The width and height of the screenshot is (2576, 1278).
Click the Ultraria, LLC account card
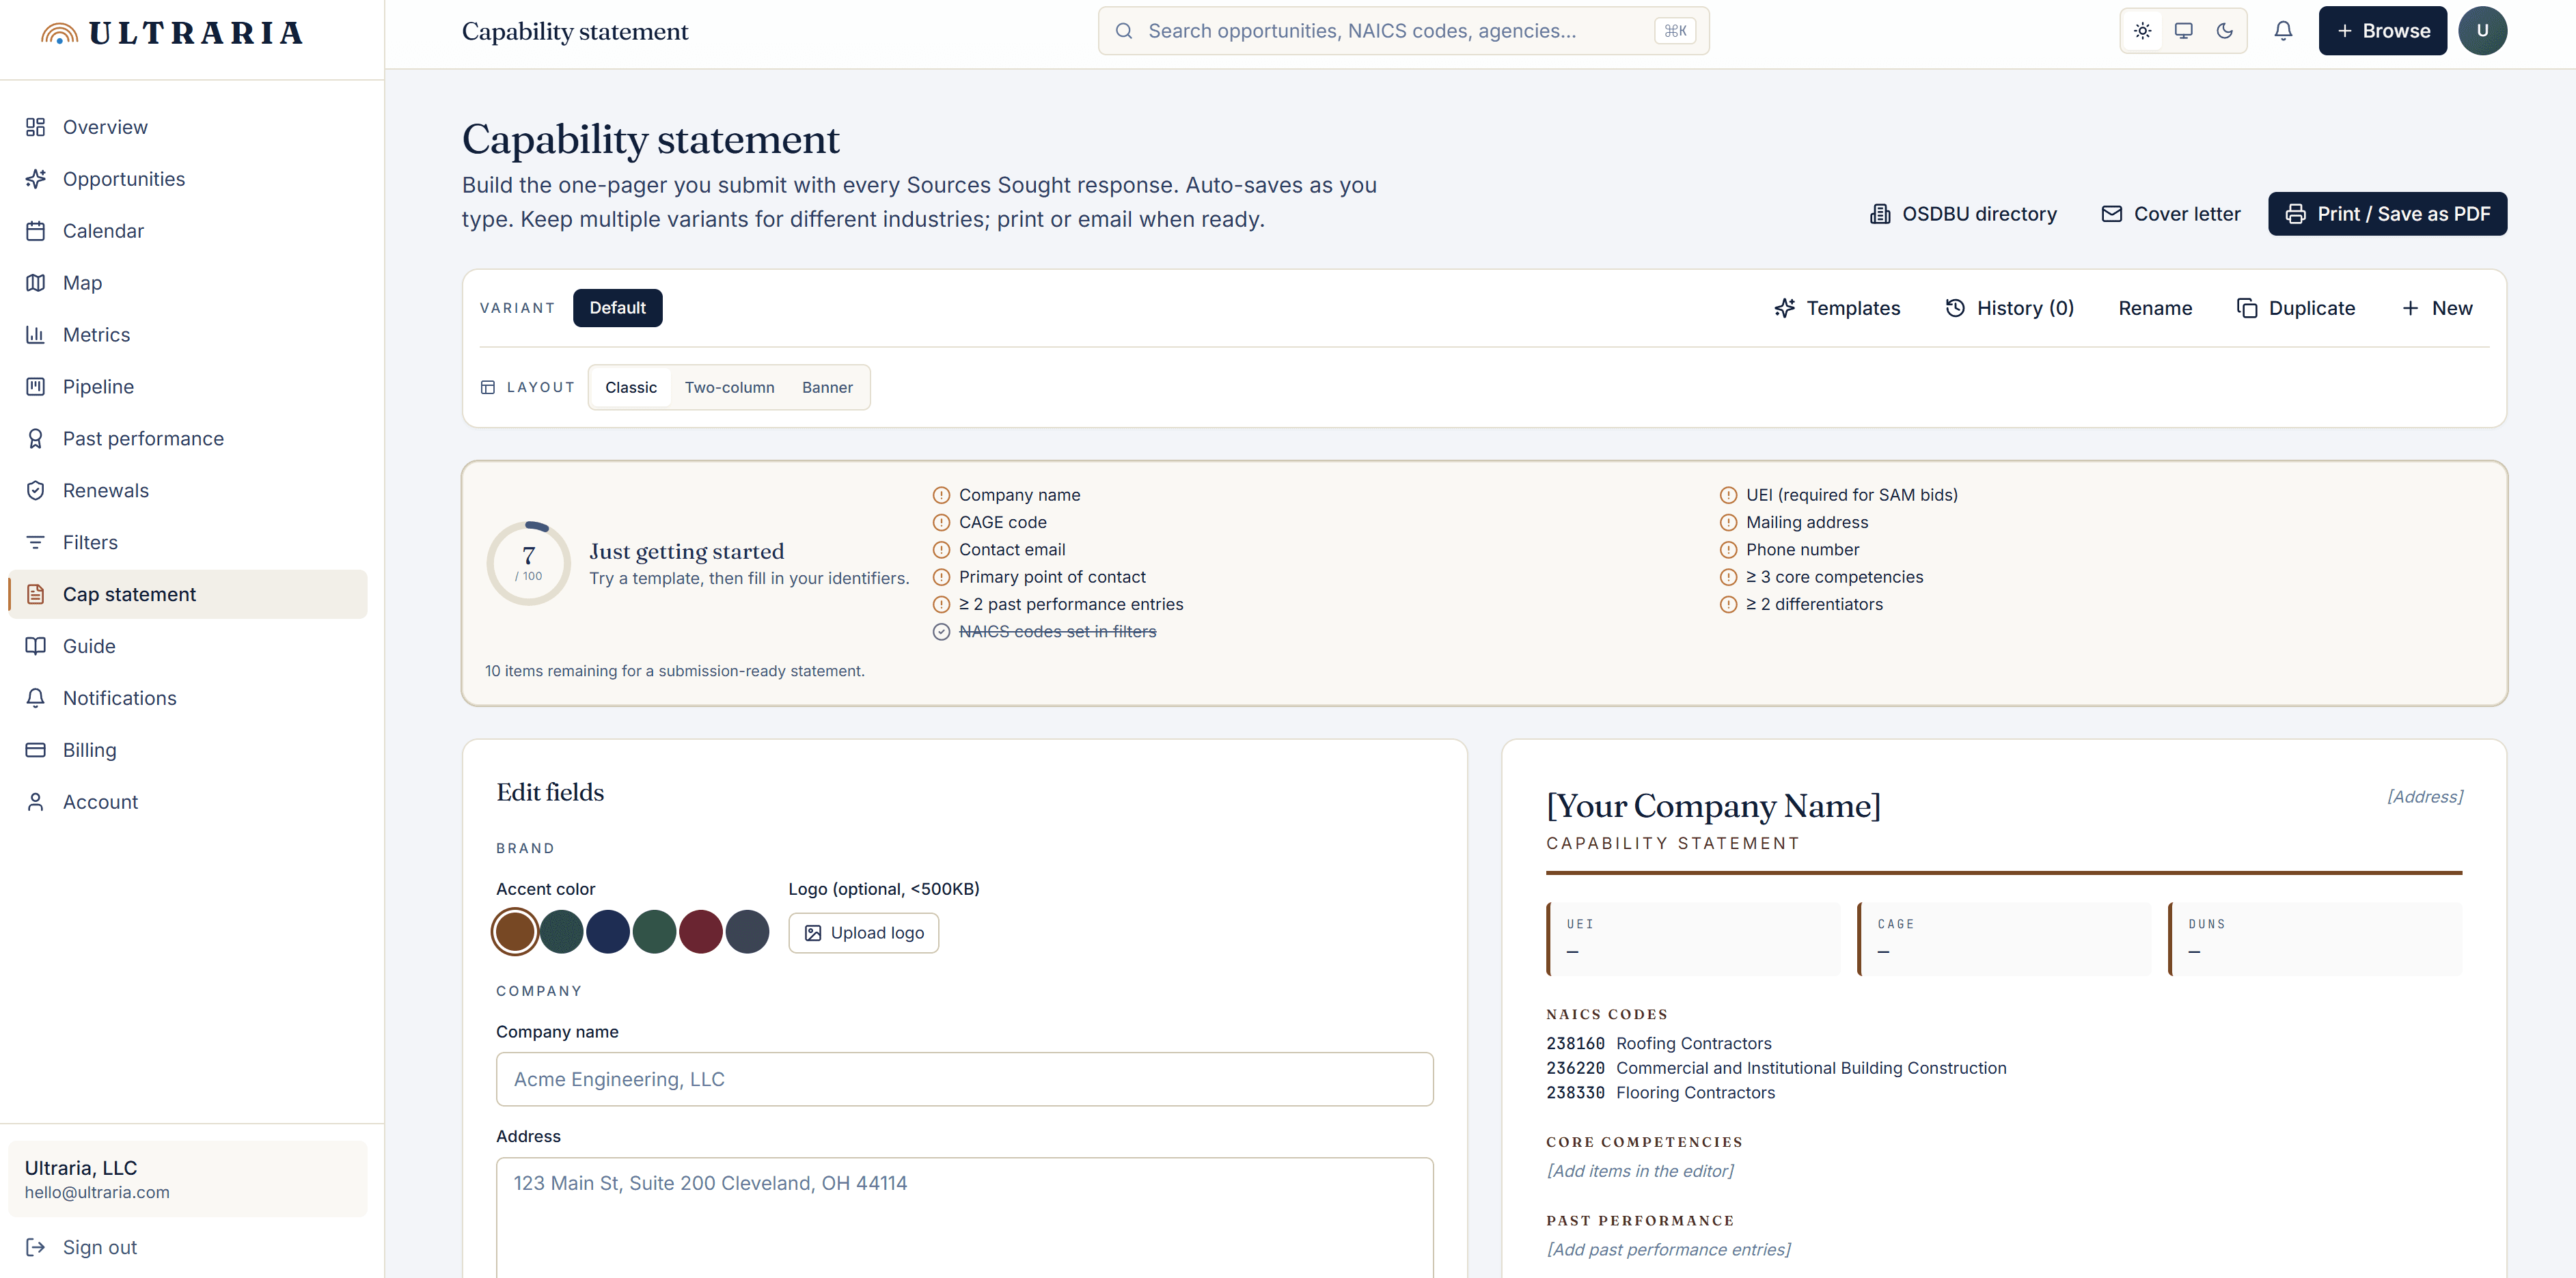pyautogui.click(x=188, y=1179)
